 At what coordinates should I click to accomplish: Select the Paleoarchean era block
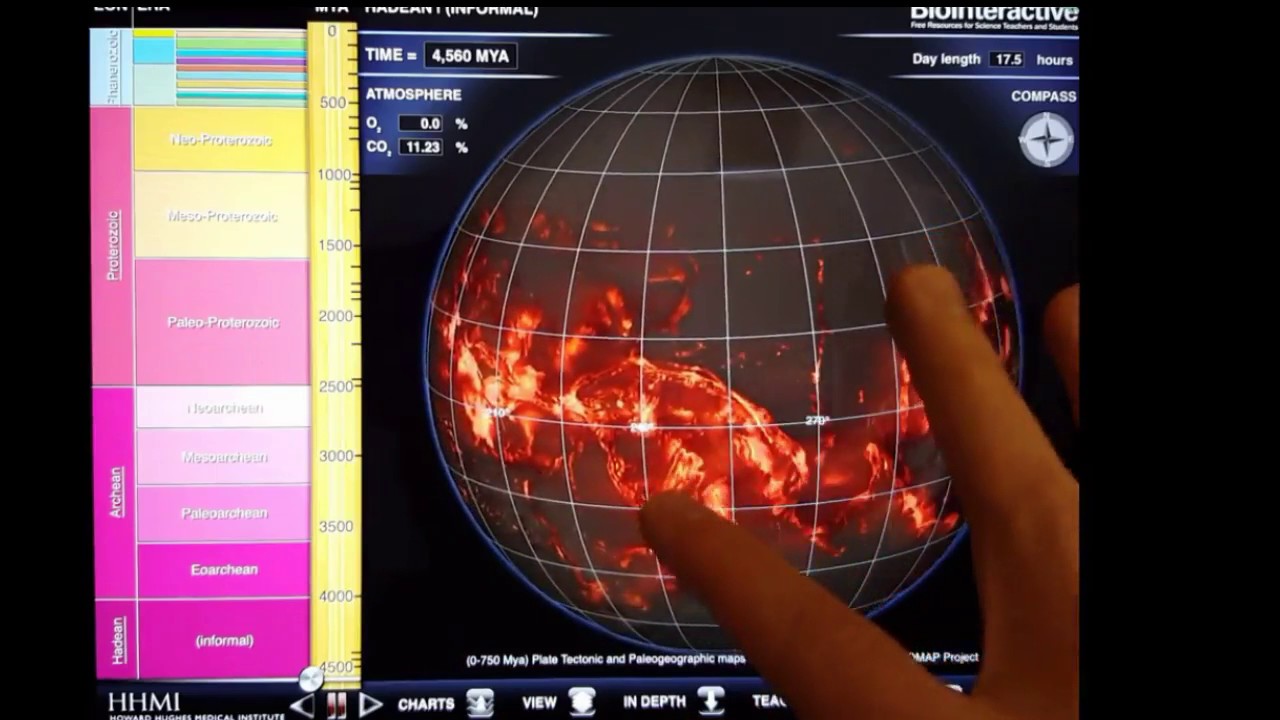click(x=224, y=513)
